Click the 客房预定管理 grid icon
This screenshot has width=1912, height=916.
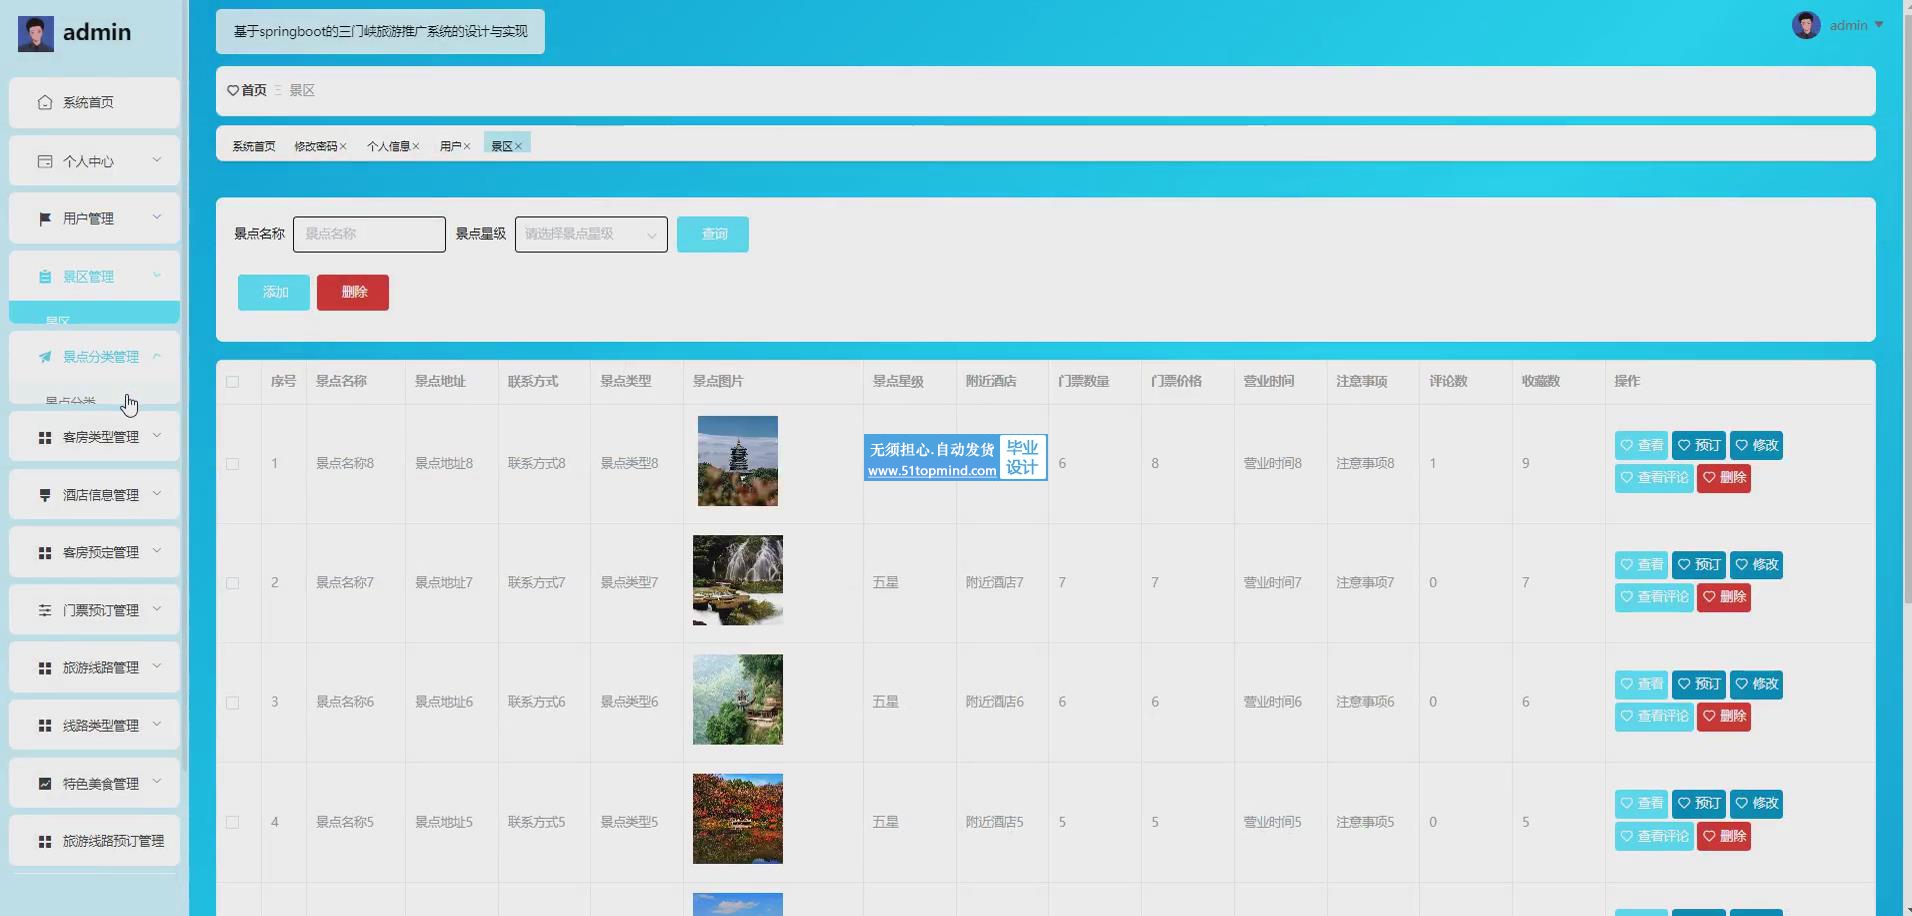[45, 553]
